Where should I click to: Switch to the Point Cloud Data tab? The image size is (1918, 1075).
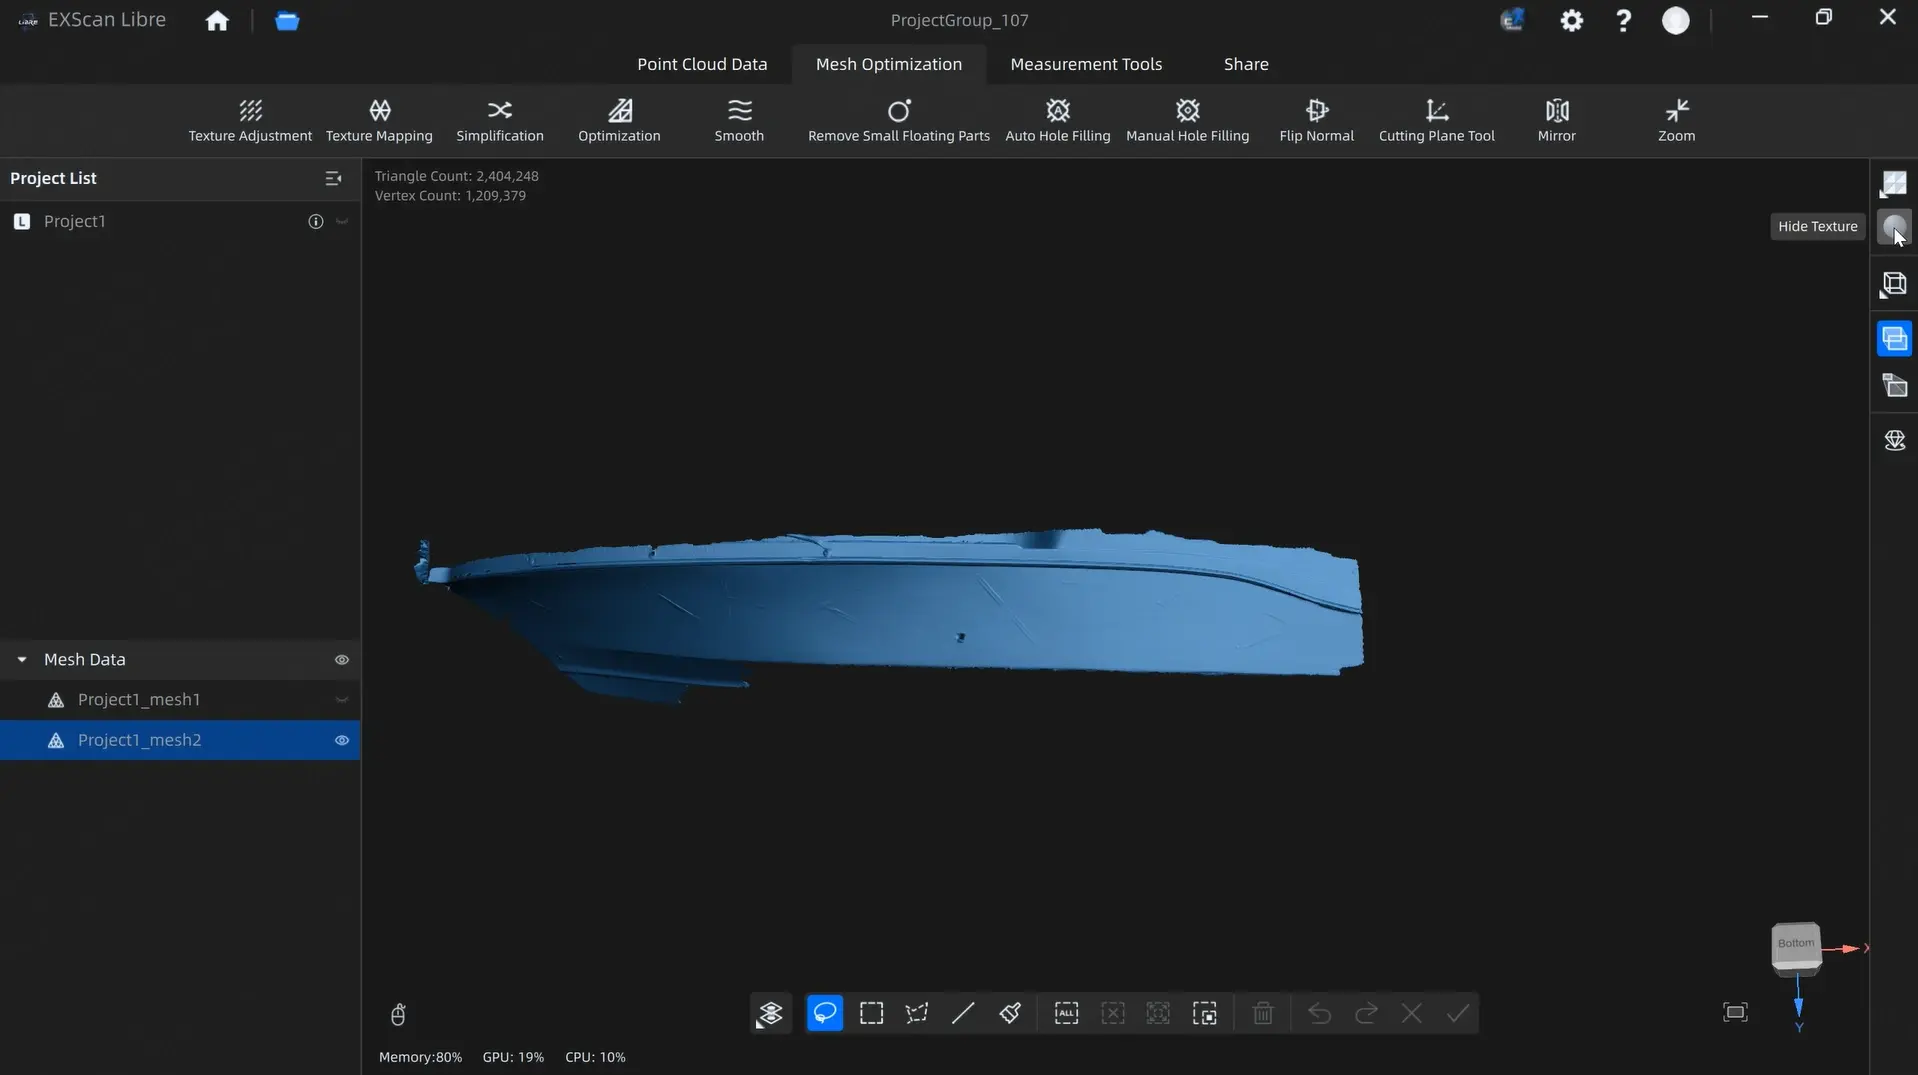(702, 64)
